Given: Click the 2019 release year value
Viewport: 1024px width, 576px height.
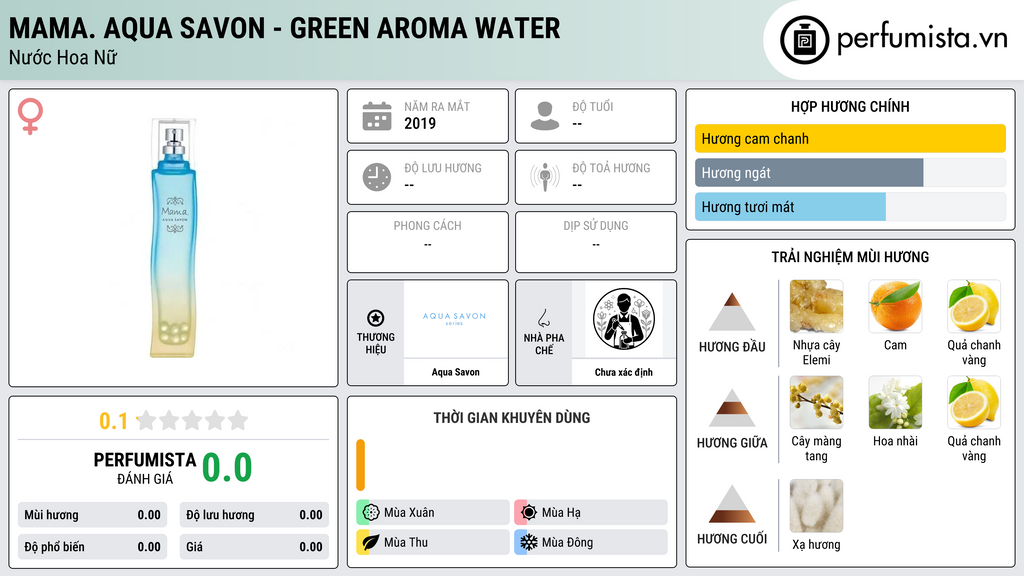Looking at the screenshot, I should point(420,123).
